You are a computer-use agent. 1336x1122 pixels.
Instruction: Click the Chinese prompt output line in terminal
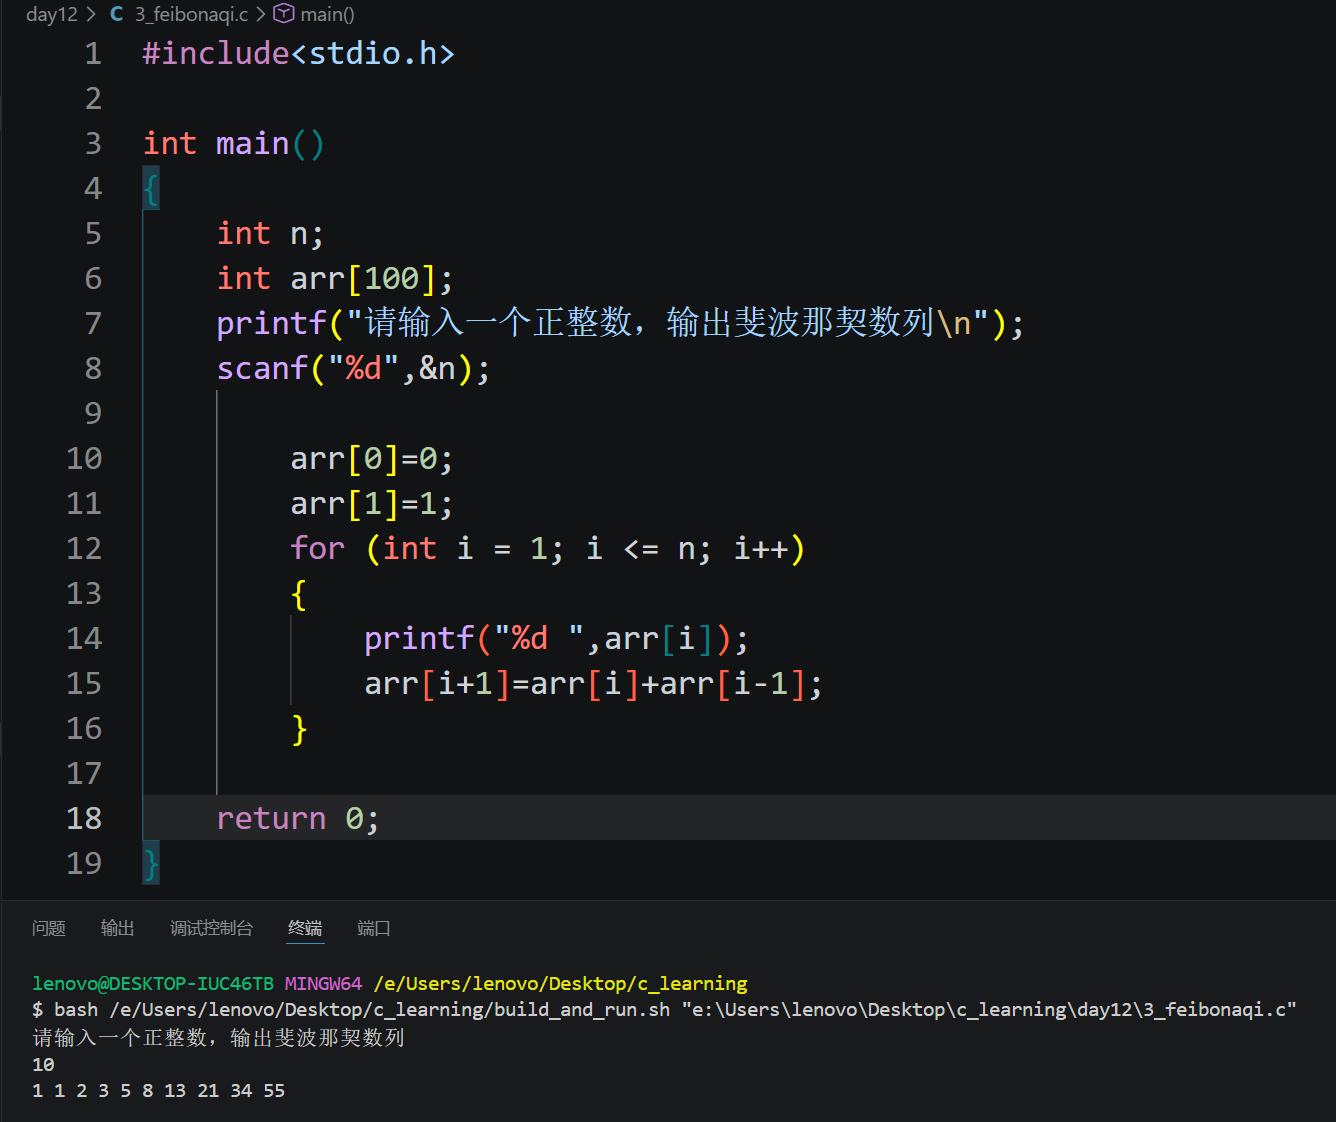pyautogui.click(x=218, y=1037)
